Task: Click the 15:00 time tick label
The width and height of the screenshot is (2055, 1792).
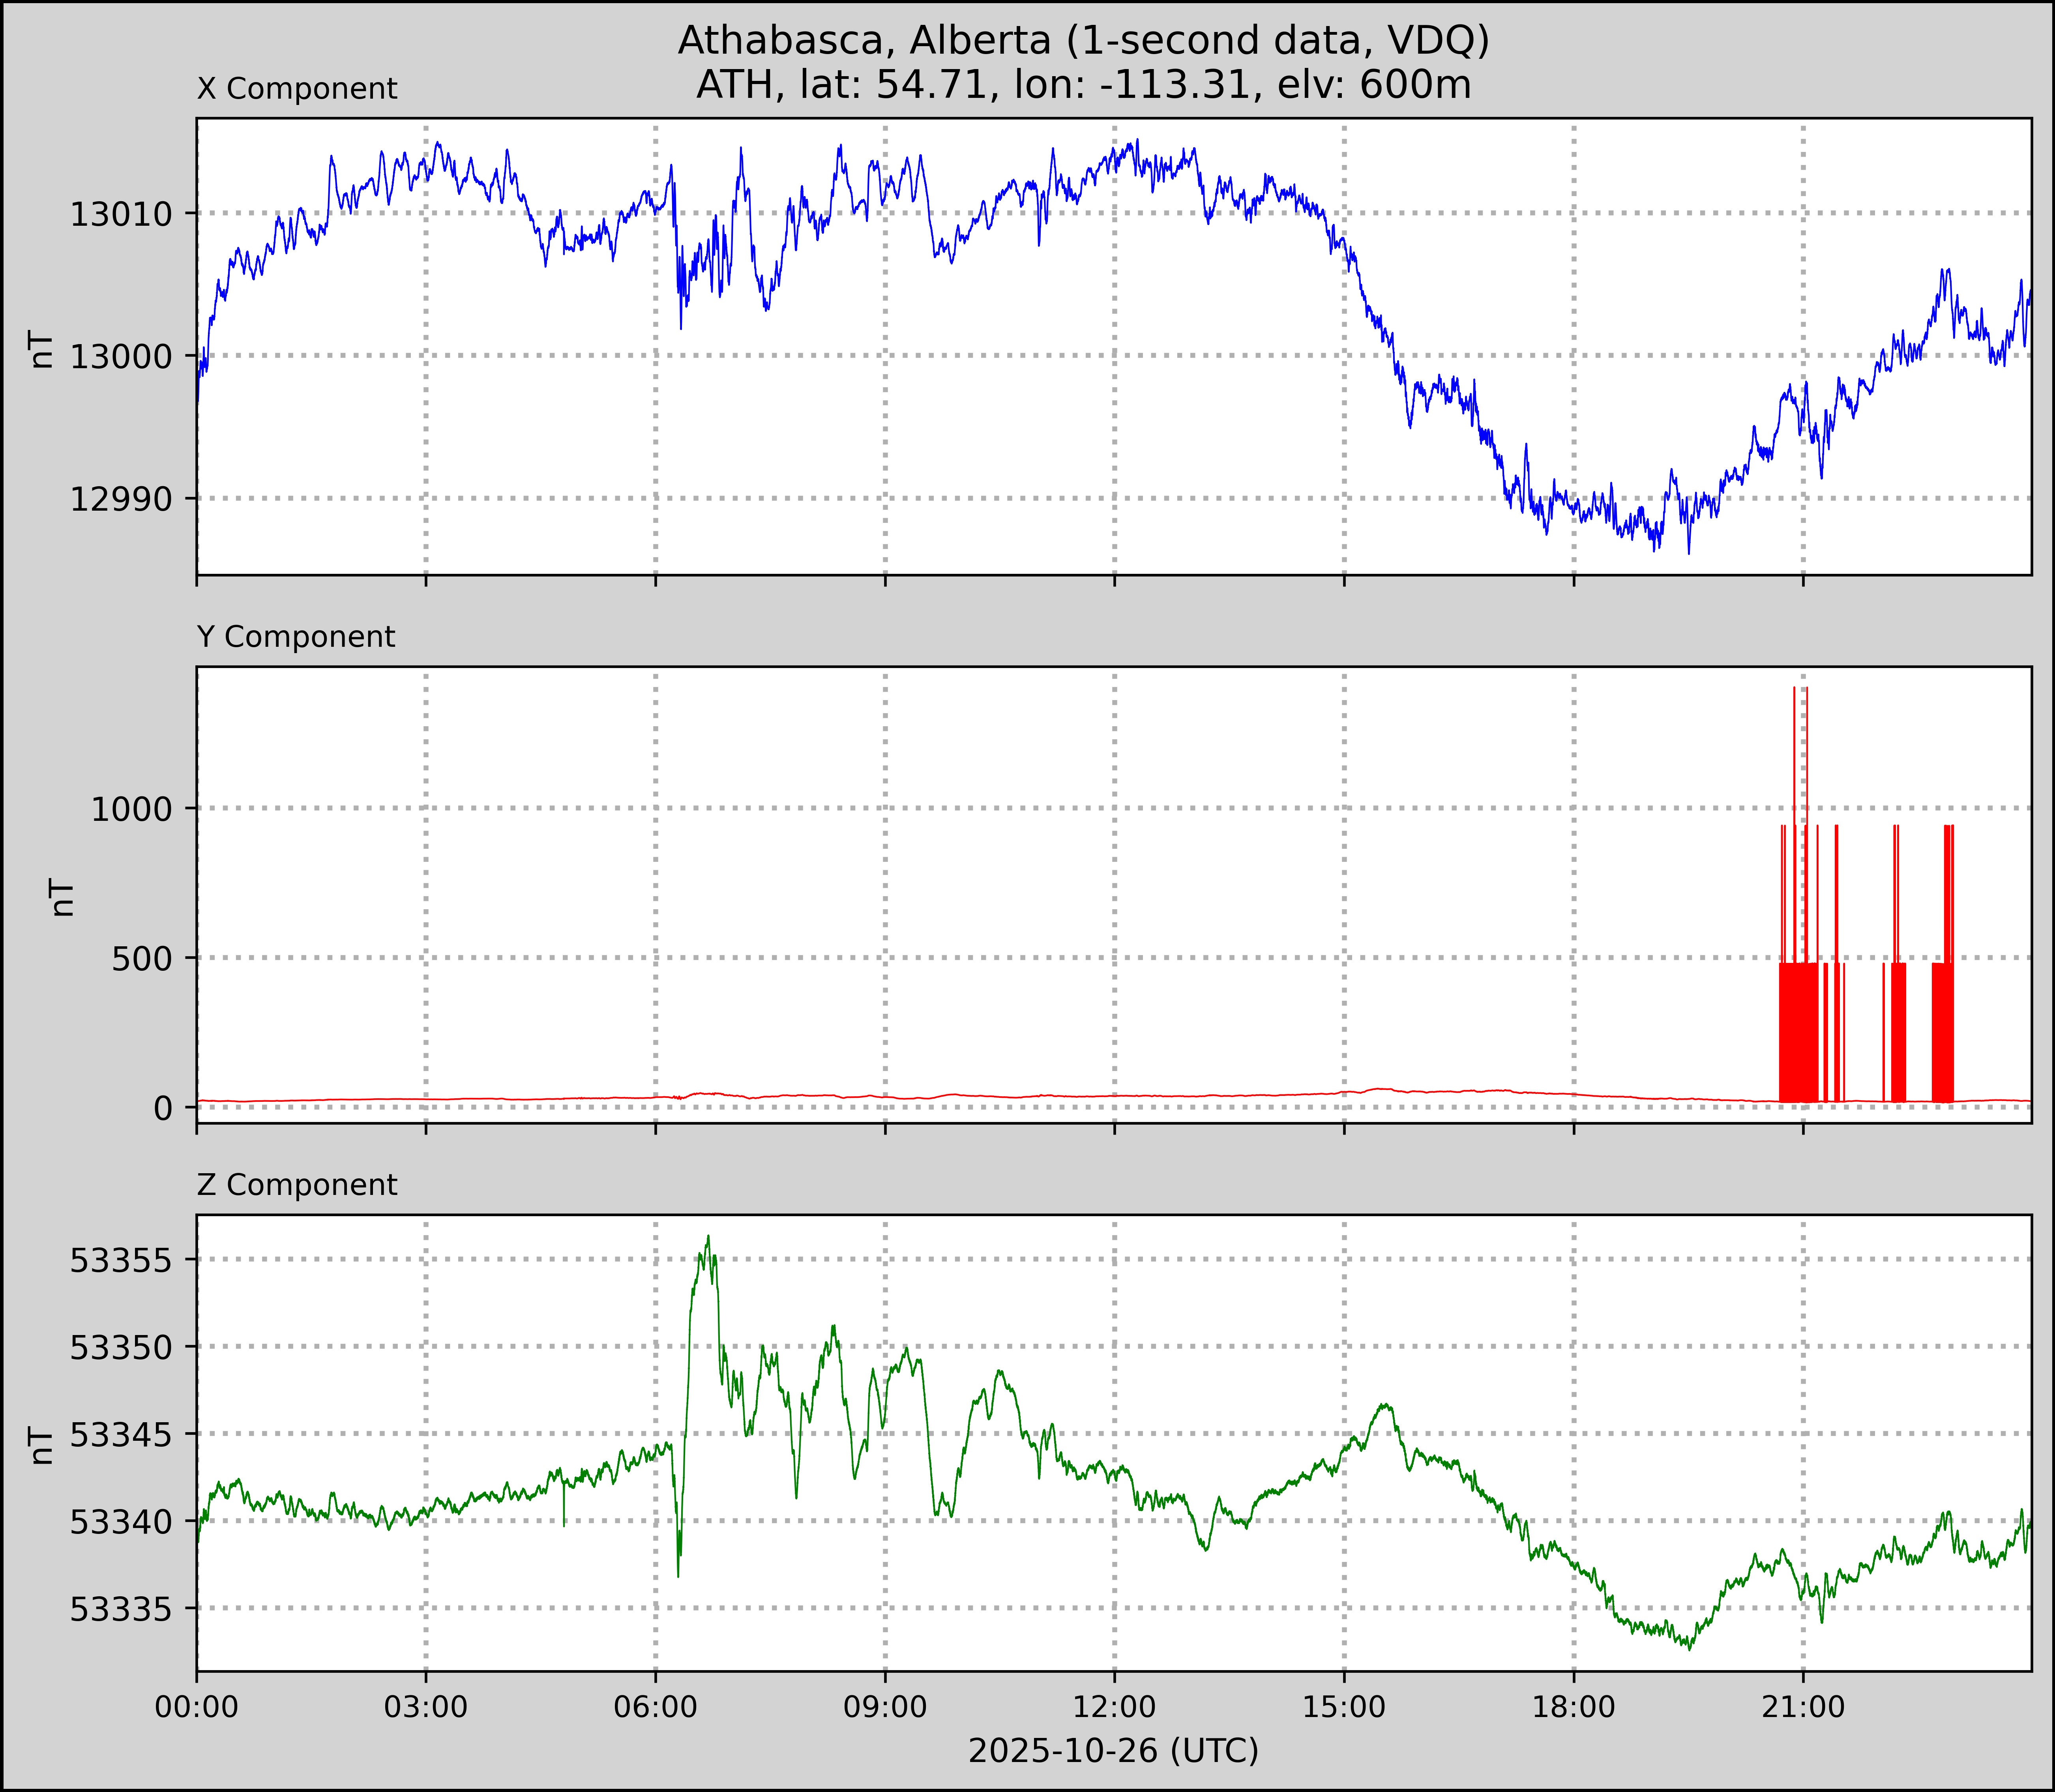Action: point(1344,1707)
